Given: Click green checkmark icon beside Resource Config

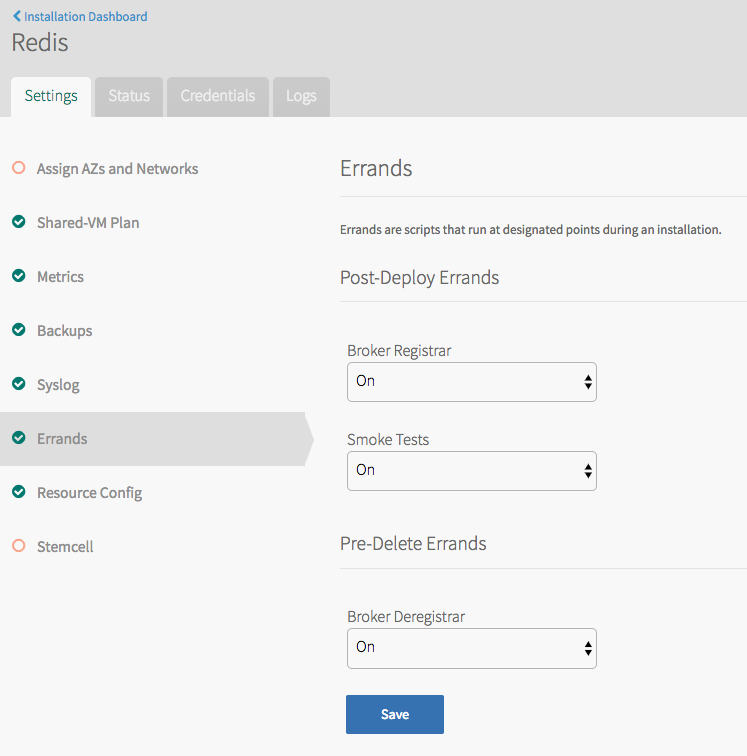Looking at the screenshot, I should coord(19,492).
